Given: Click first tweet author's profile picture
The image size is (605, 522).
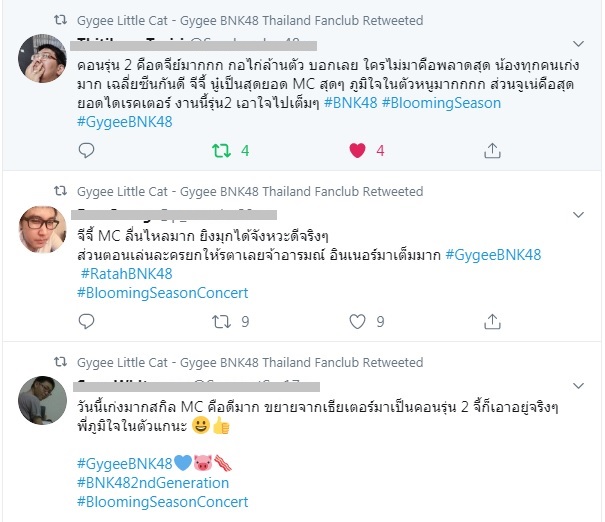Looking at the screenshot, I should [x=42, y=59].
